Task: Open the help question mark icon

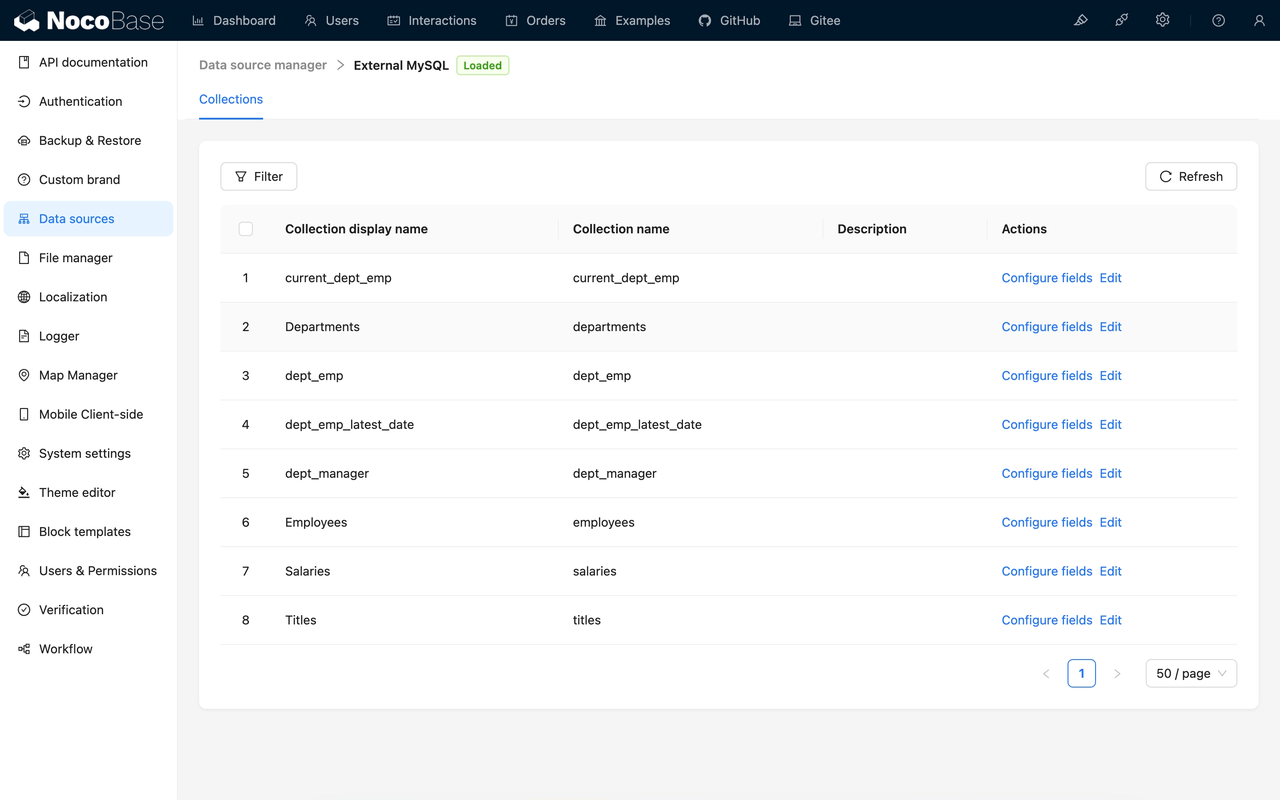Action: [x=1218, y=20]
